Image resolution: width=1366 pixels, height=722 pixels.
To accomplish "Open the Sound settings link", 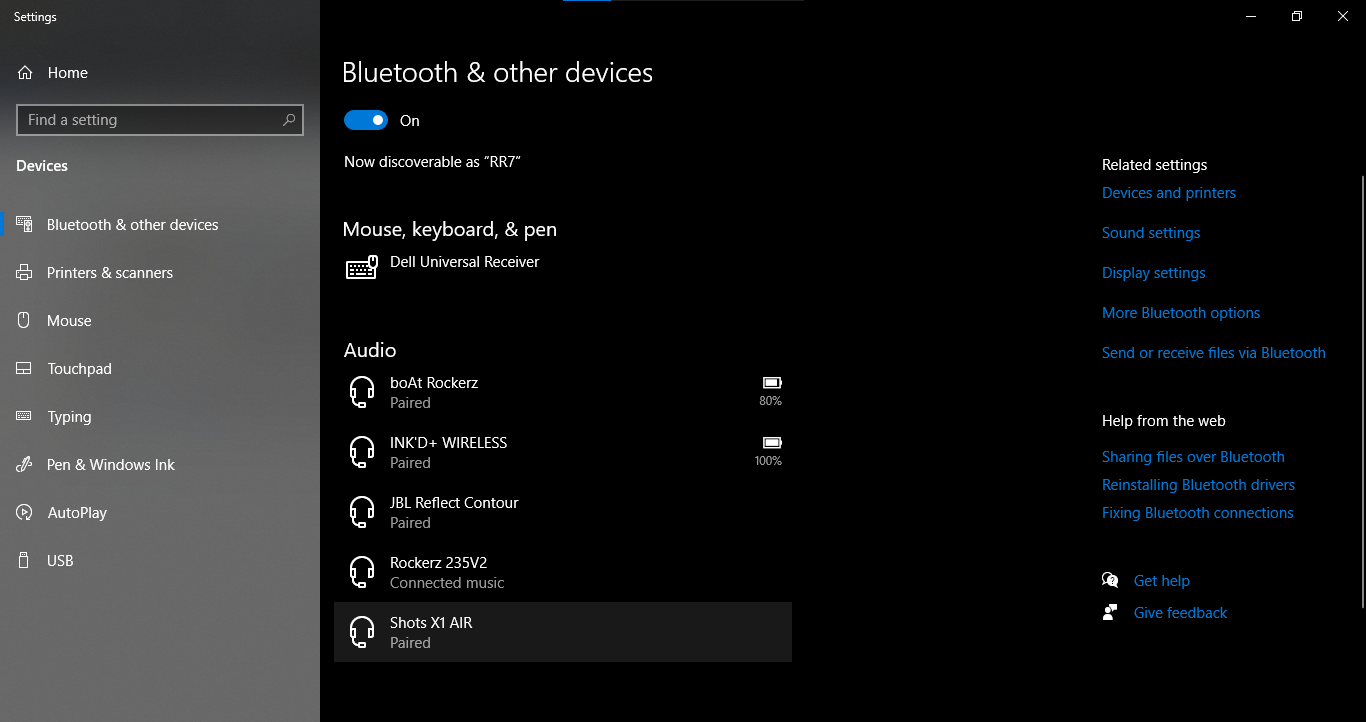I will (x=1151, y=233).
